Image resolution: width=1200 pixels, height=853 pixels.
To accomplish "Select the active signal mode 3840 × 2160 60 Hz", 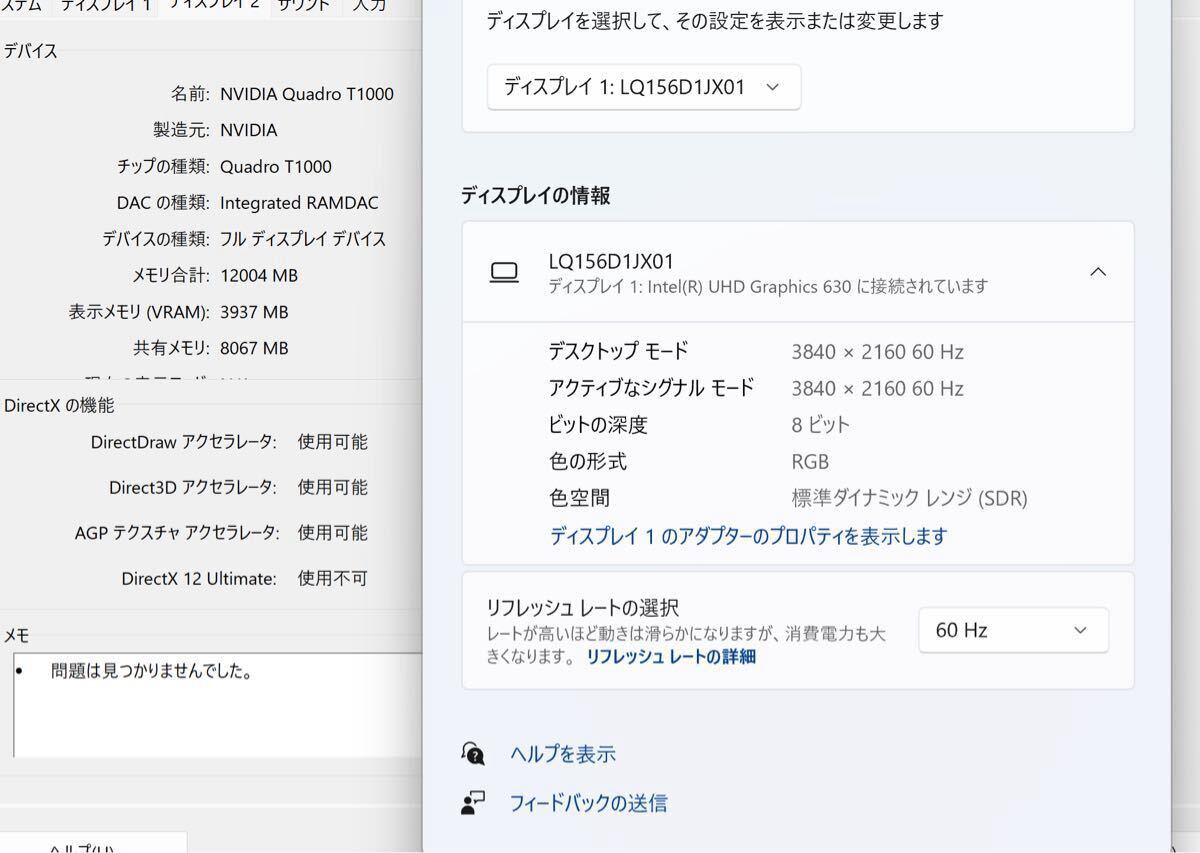I will pyautogui.click(x=878, y=388).
